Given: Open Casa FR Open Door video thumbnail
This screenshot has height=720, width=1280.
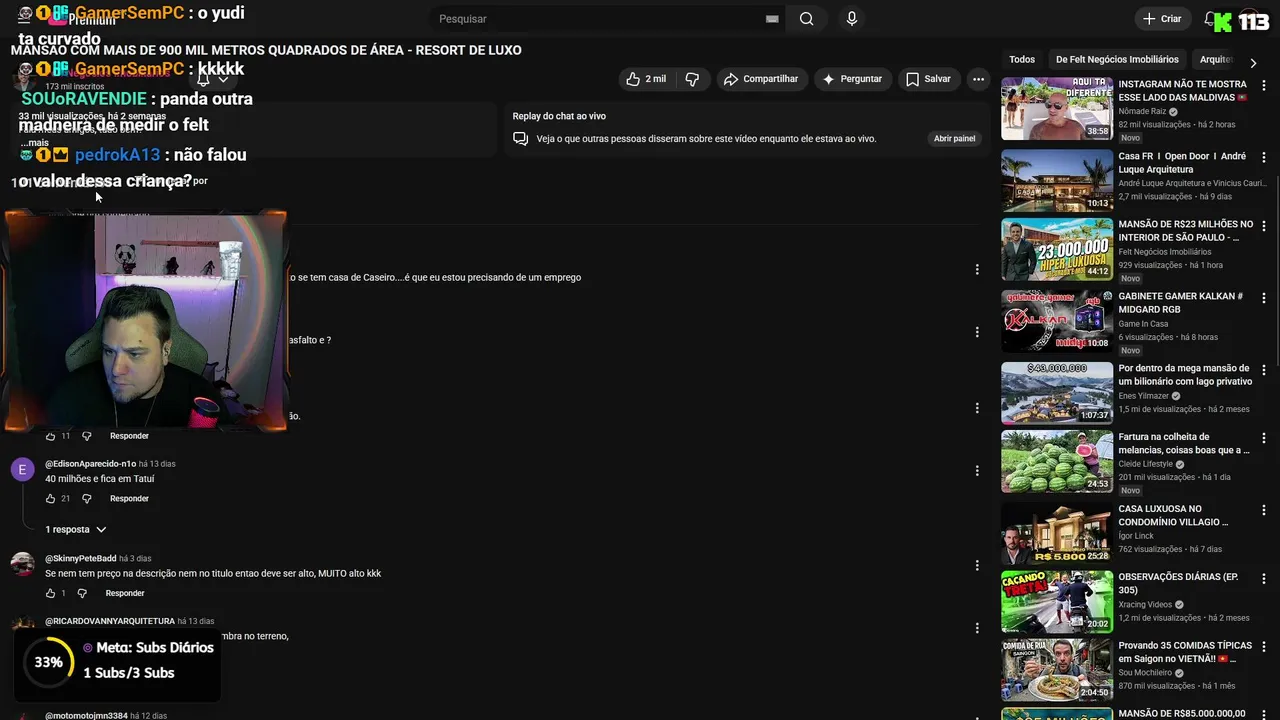Looking at the screenshot, I should point(1057,181).
